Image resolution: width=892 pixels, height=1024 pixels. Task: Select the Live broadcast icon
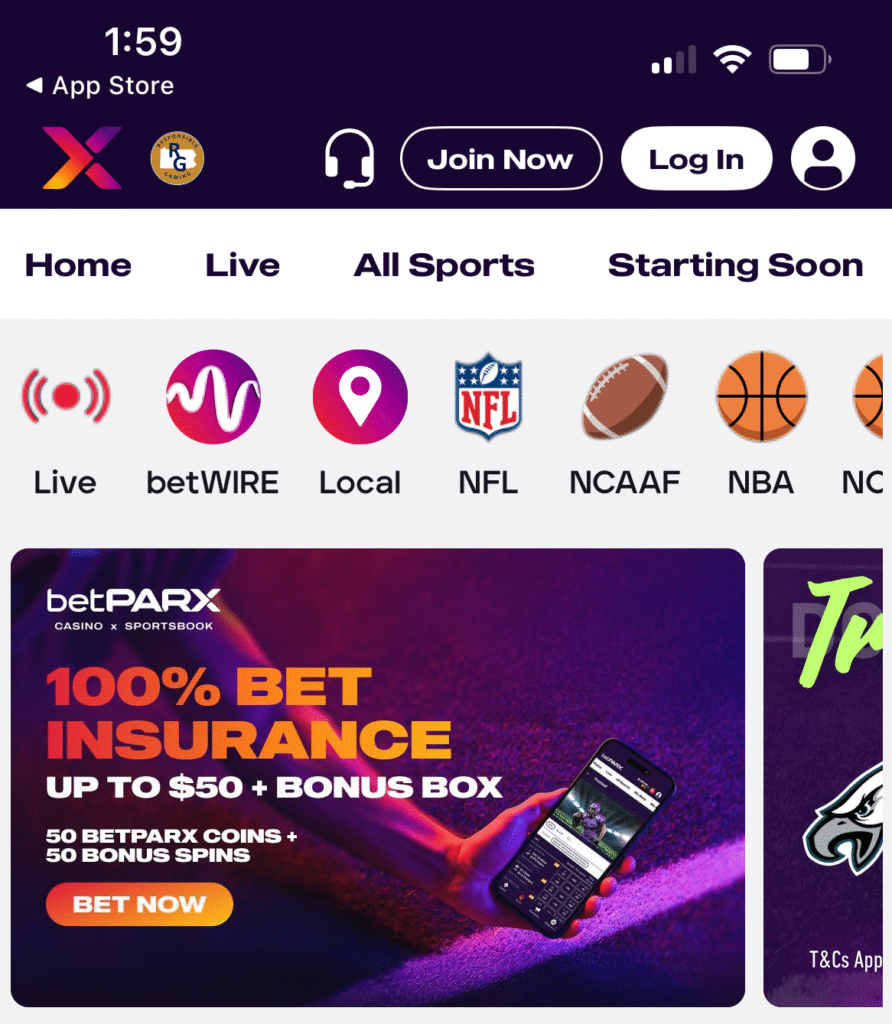[66, 396]
